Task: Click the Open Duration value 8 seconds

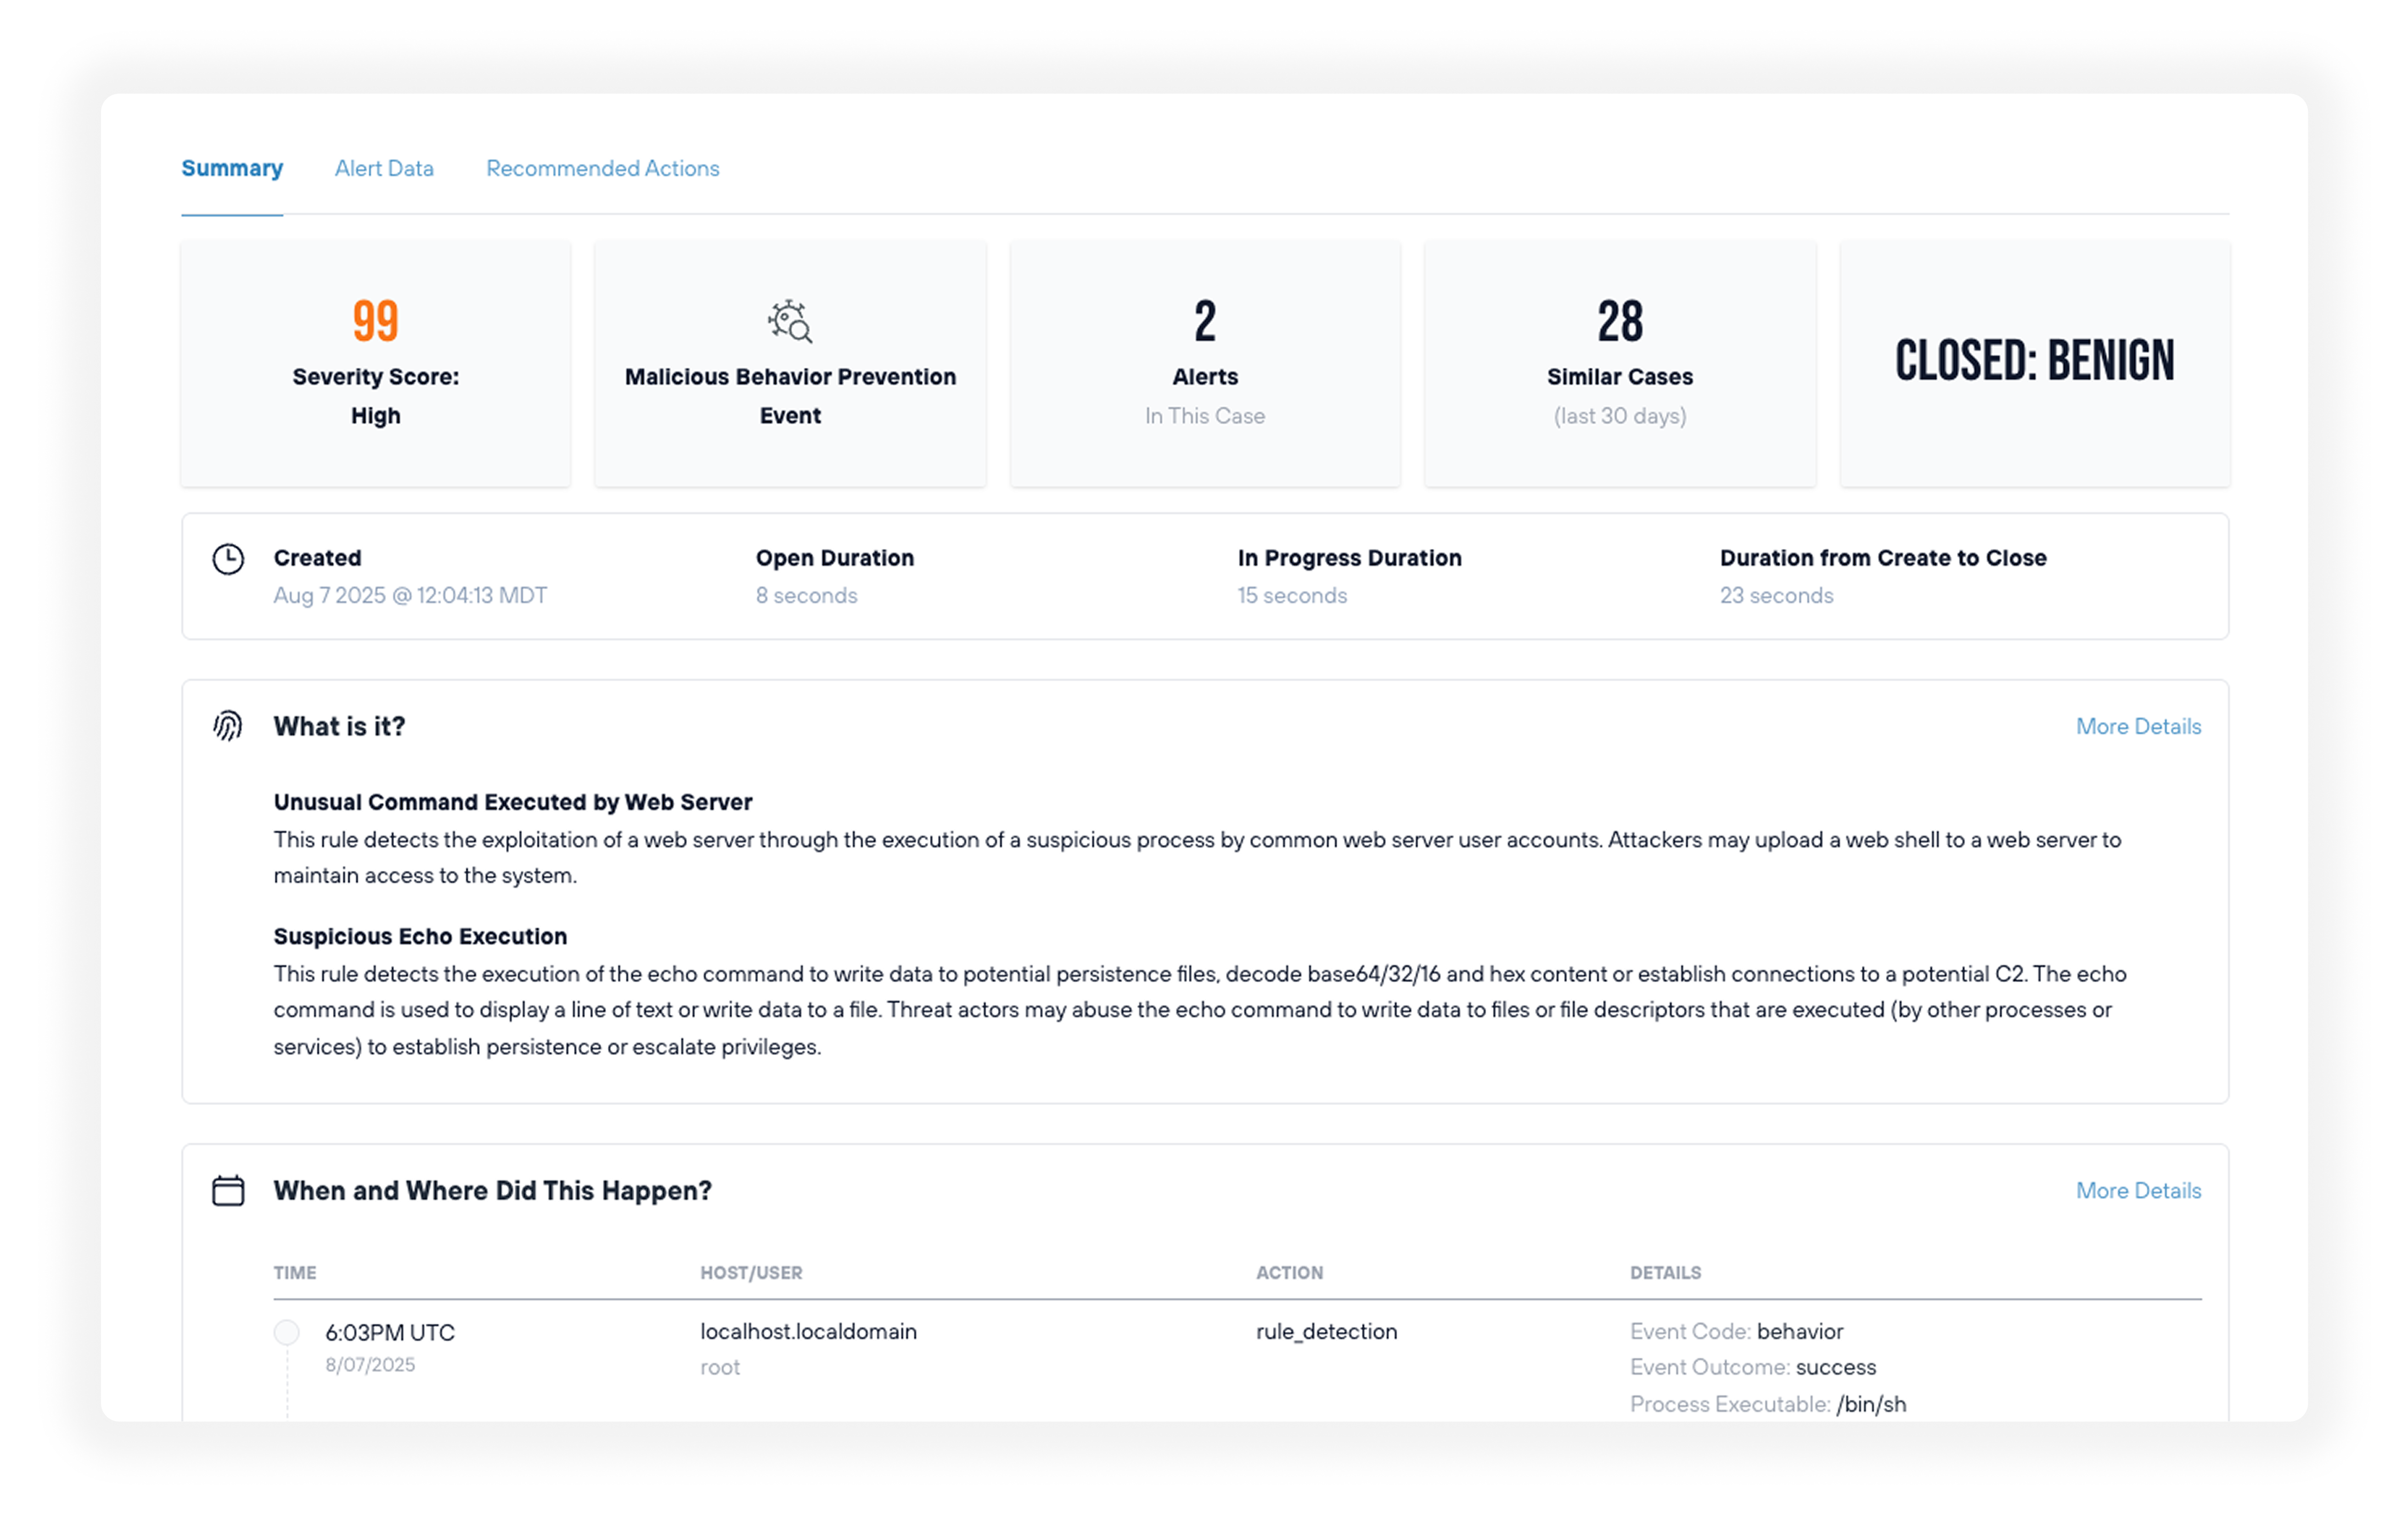Action: point(806,595)
